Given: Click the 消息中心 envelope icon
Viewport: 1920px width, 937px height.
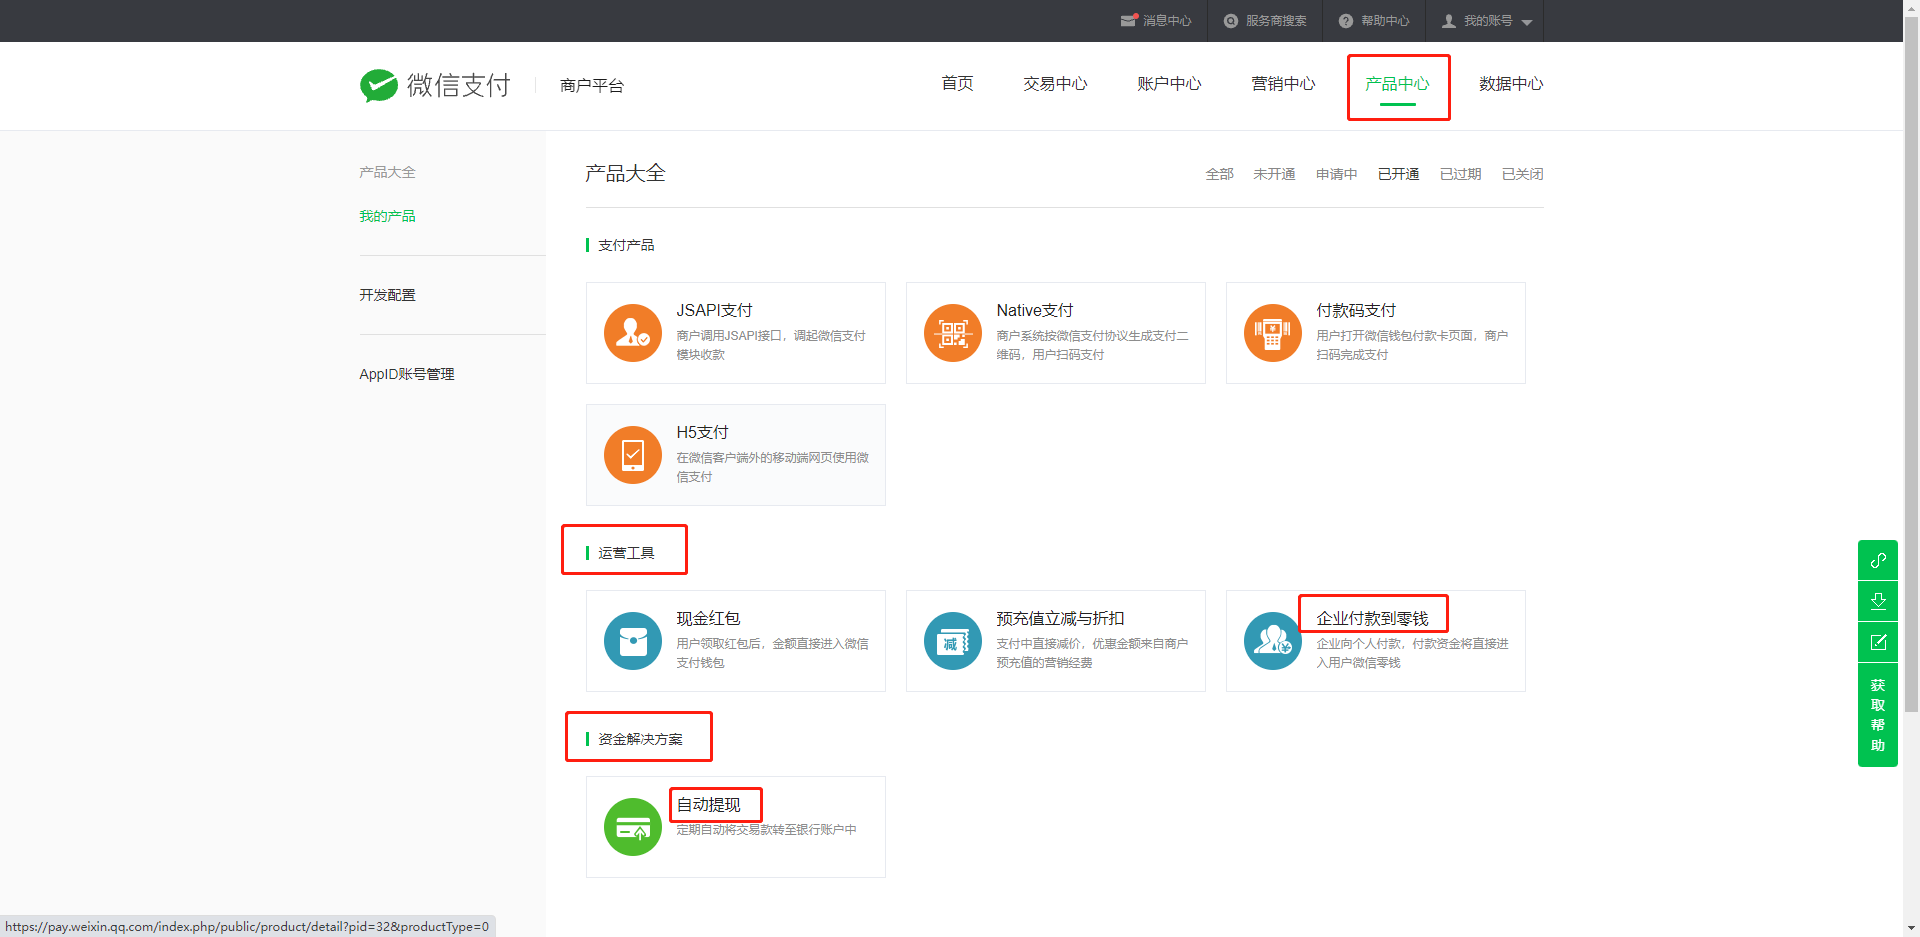Looking at the screenshot, I should tap(1129, 20).
